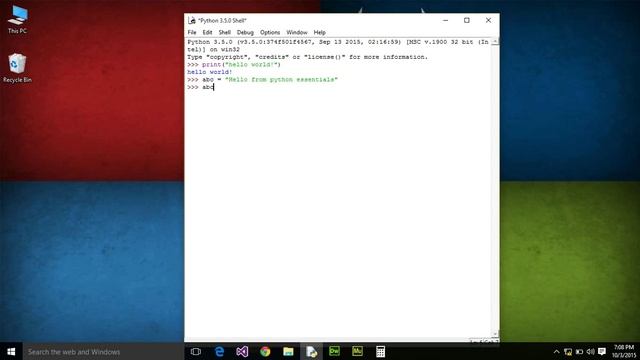This screenshot has width=640, height=360.
Task: Minimize the Python 3.5.0 Shell window
Action: click(445, 20)
